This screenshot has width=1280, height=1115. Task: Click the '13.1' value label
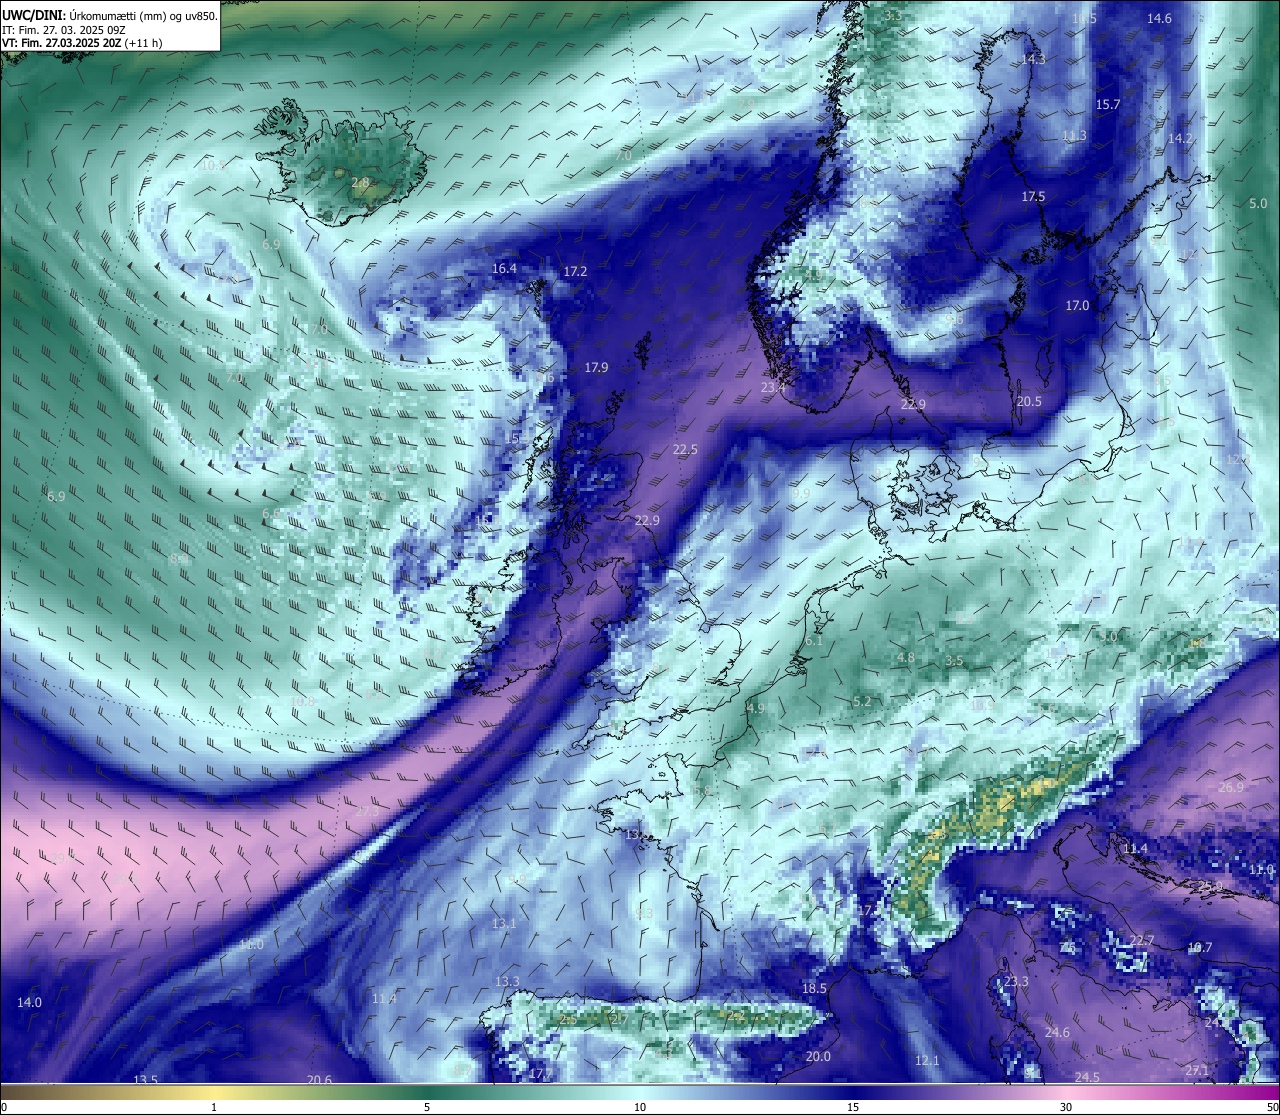click(x=504, y=923)
